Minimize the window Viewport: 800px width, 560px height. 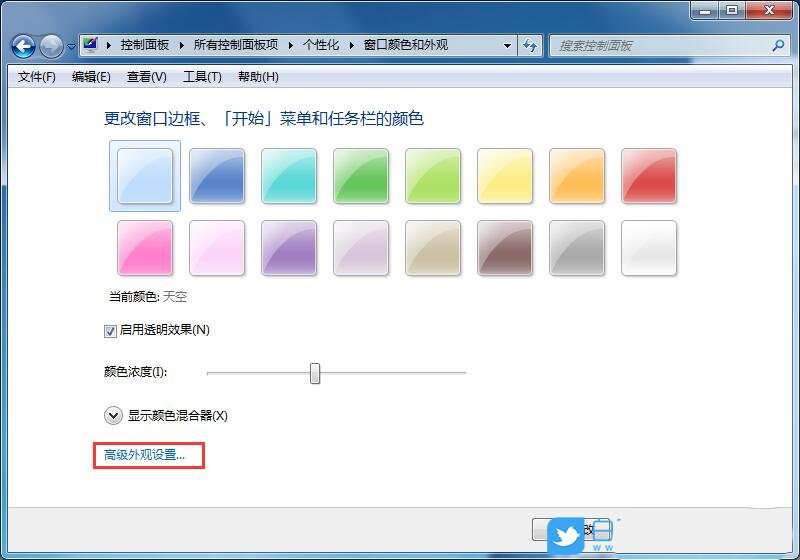705,10
